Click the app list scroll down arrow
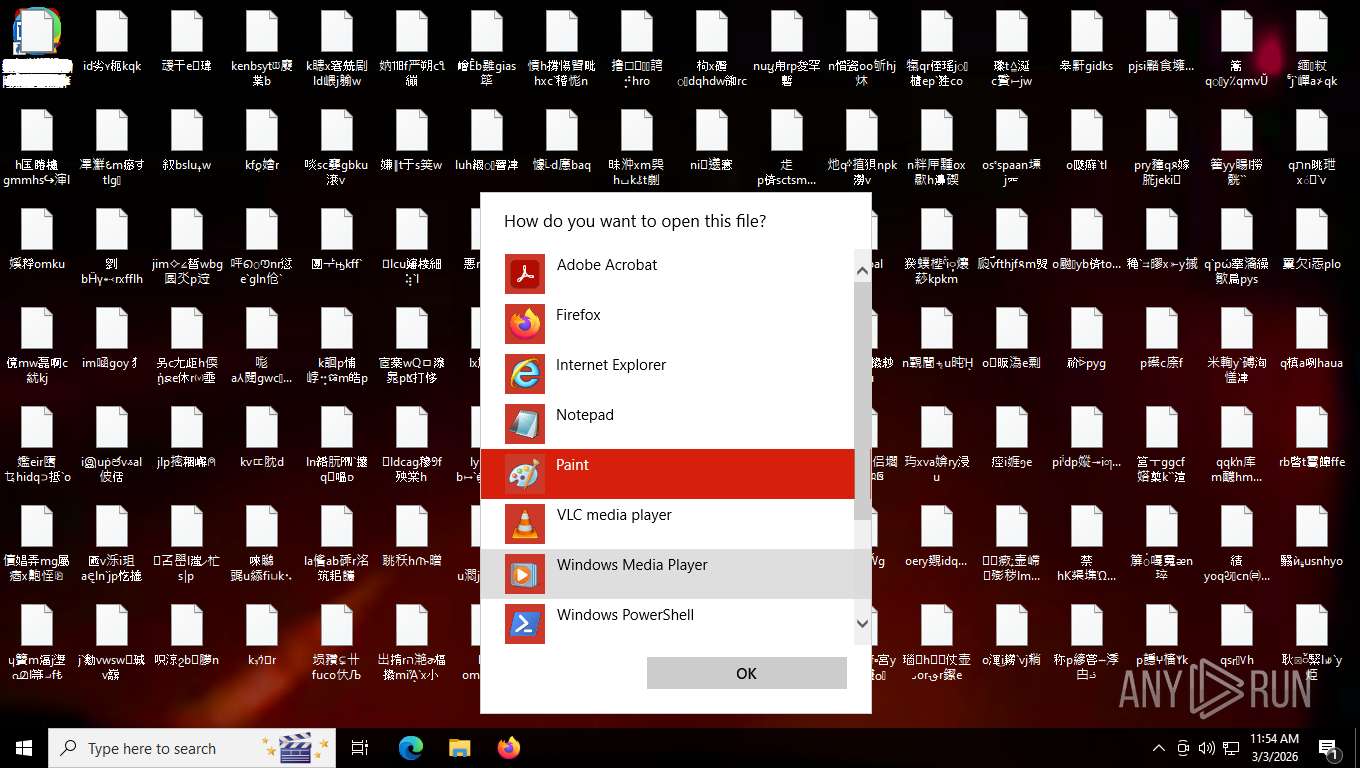This screenshot has width=1360, height=768. [x=863, y=624]
